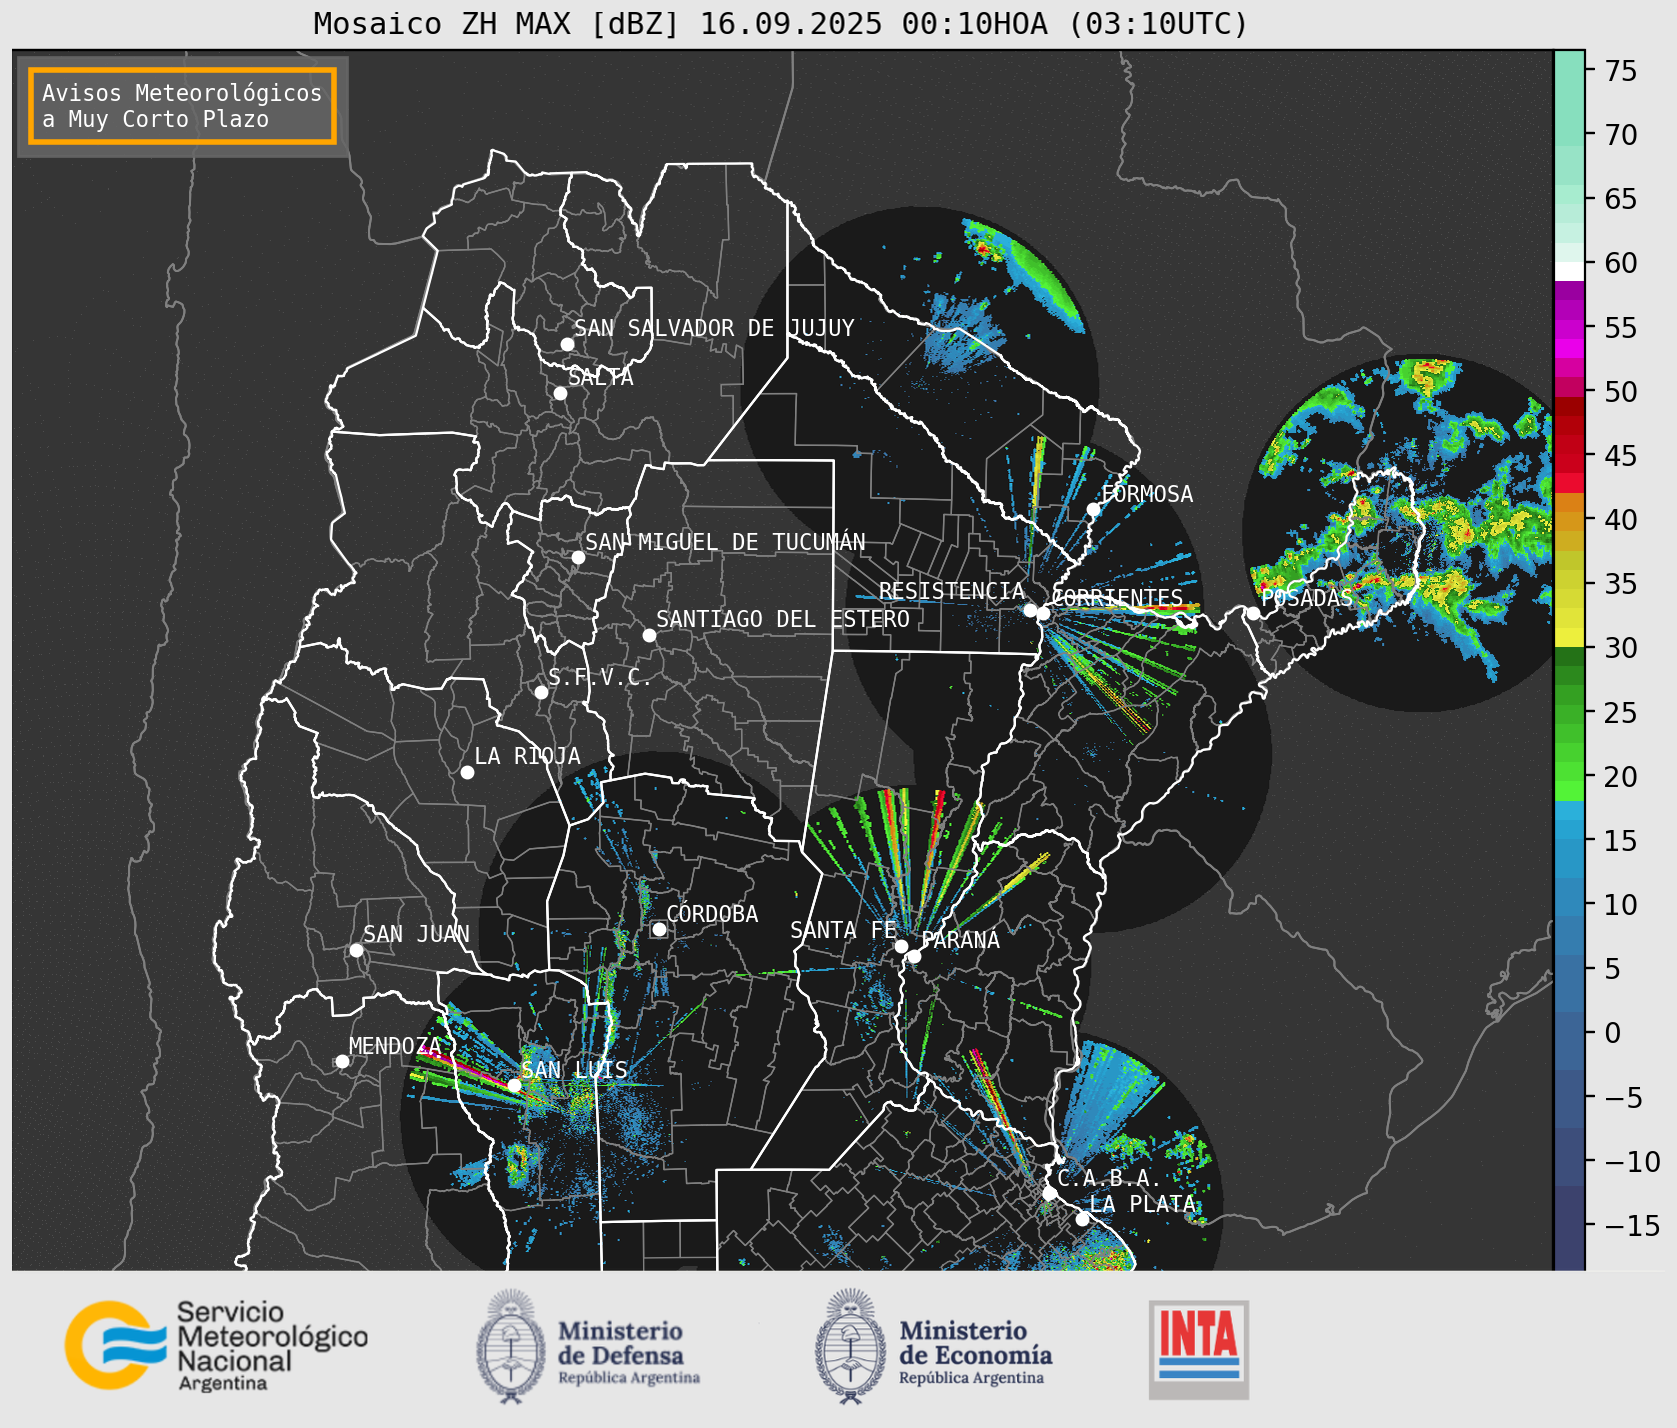
Task: Click the POSADAS city label
Action: click(1307, 598)
